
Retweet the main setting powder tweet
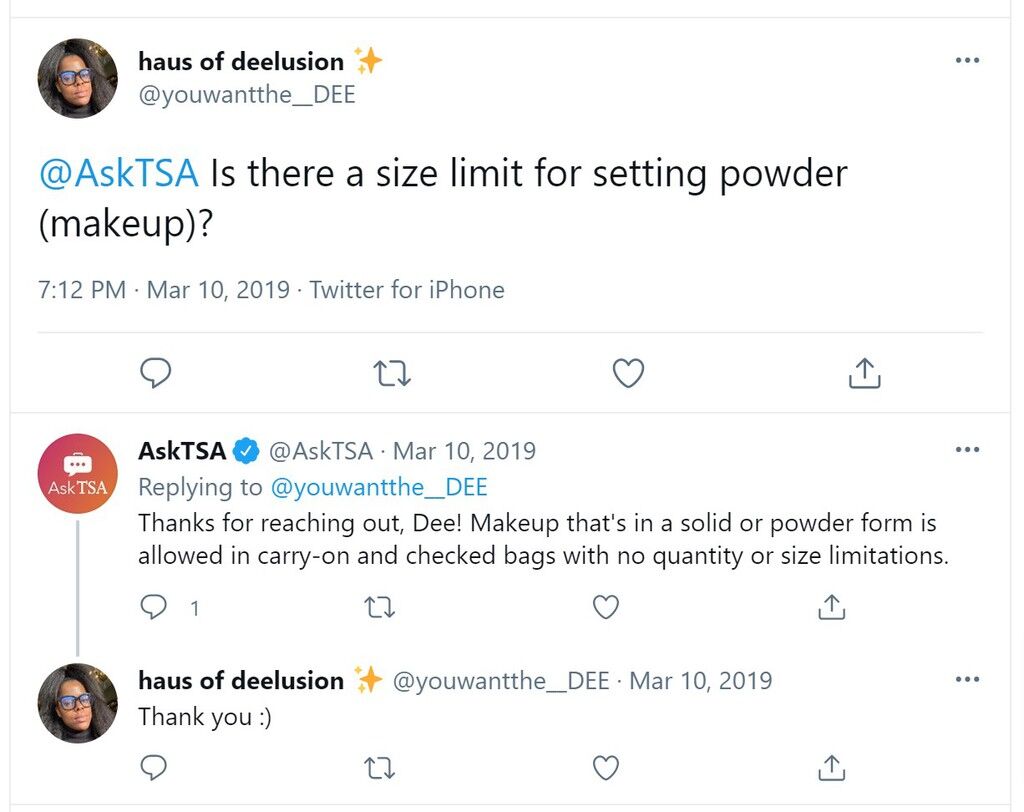point(392,373)
